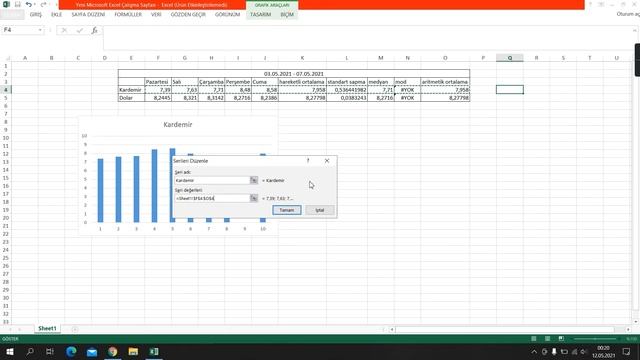640x360 pixels.
Task: Click the formula bar confirm checkmark icon
Action: [80, 30]
